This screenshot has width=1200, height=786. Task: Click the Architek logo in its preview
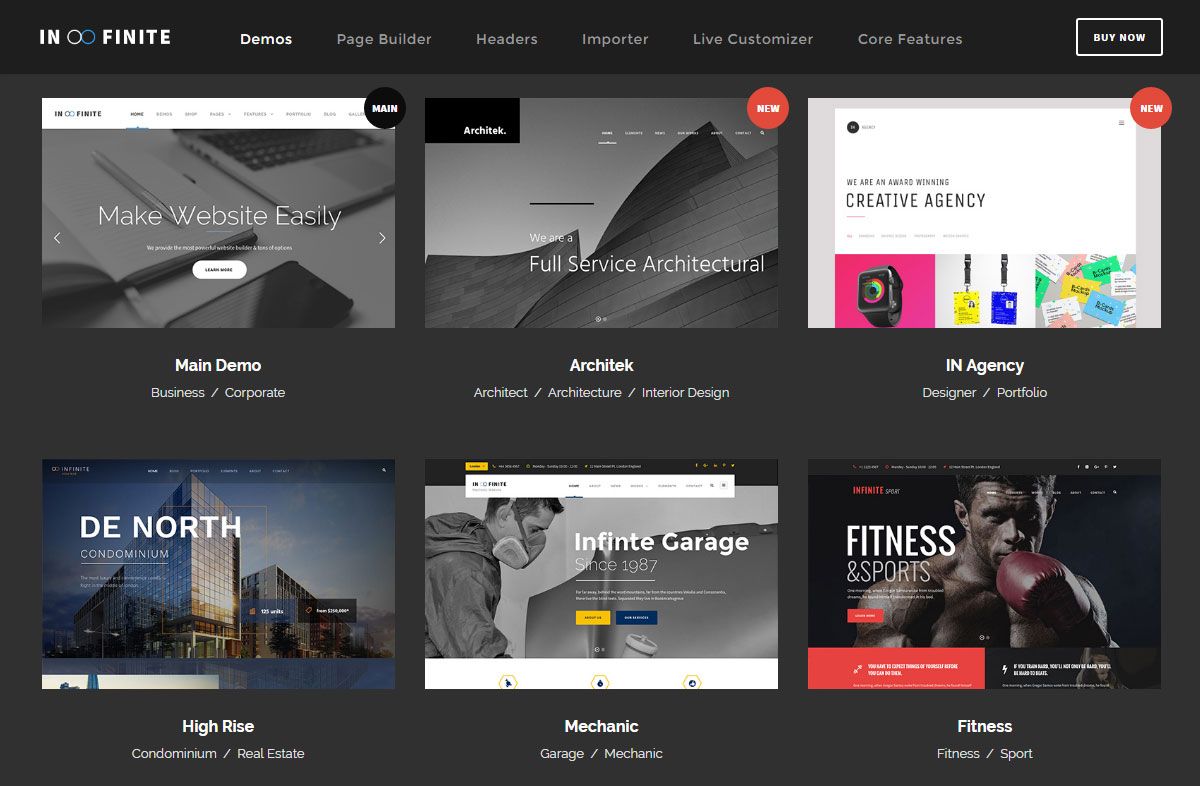click(x=473, y=121)
